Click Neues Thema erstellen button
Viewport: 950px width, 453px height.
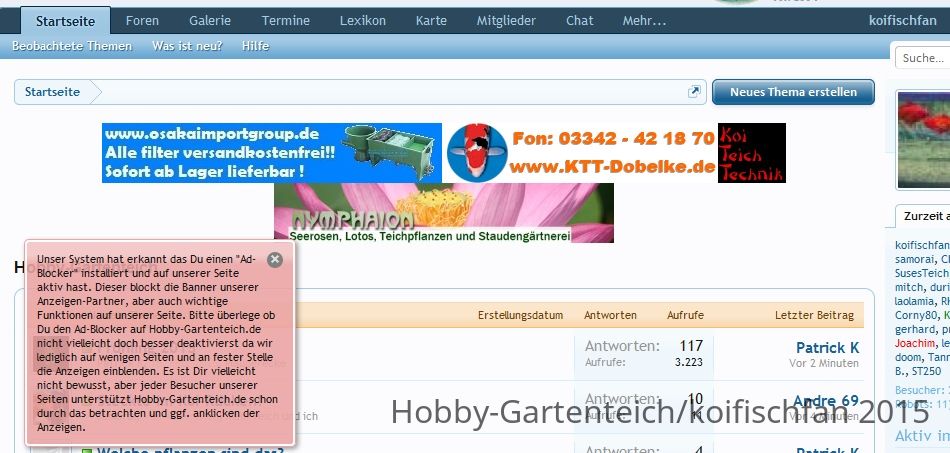793,92
